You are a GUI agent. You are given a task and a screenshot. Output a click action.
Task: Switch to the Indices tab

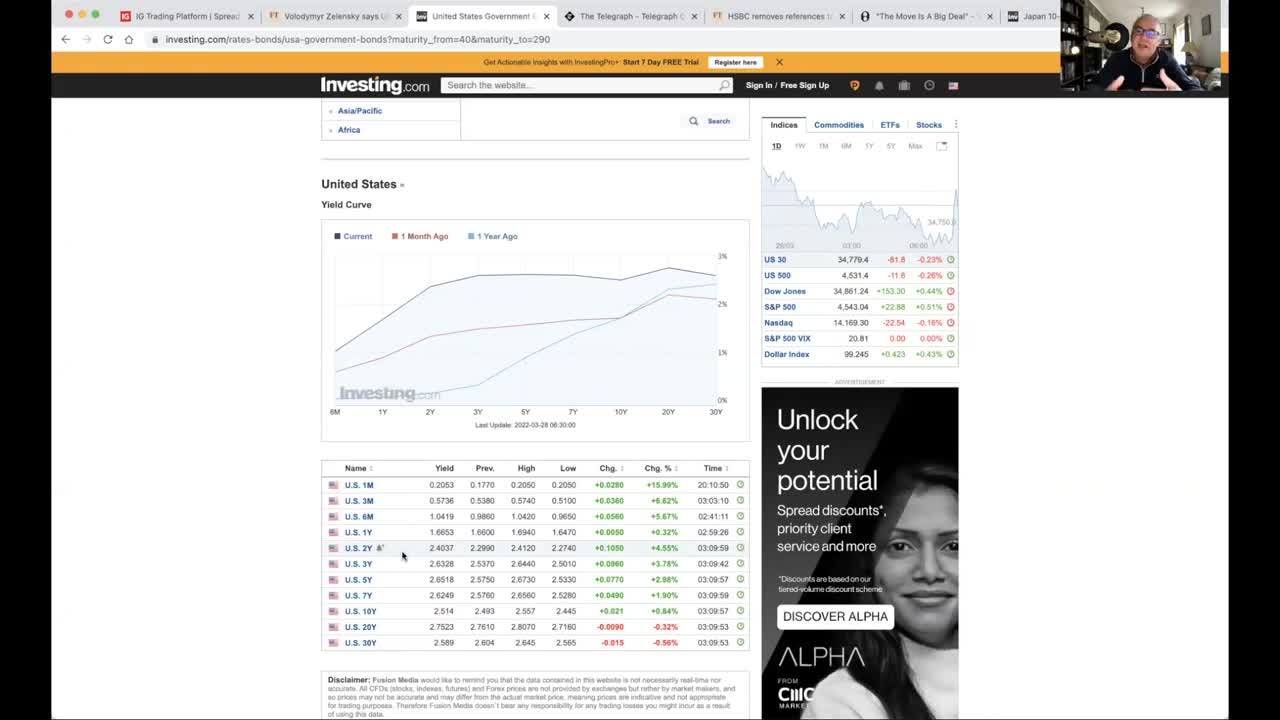coord(784,125)
